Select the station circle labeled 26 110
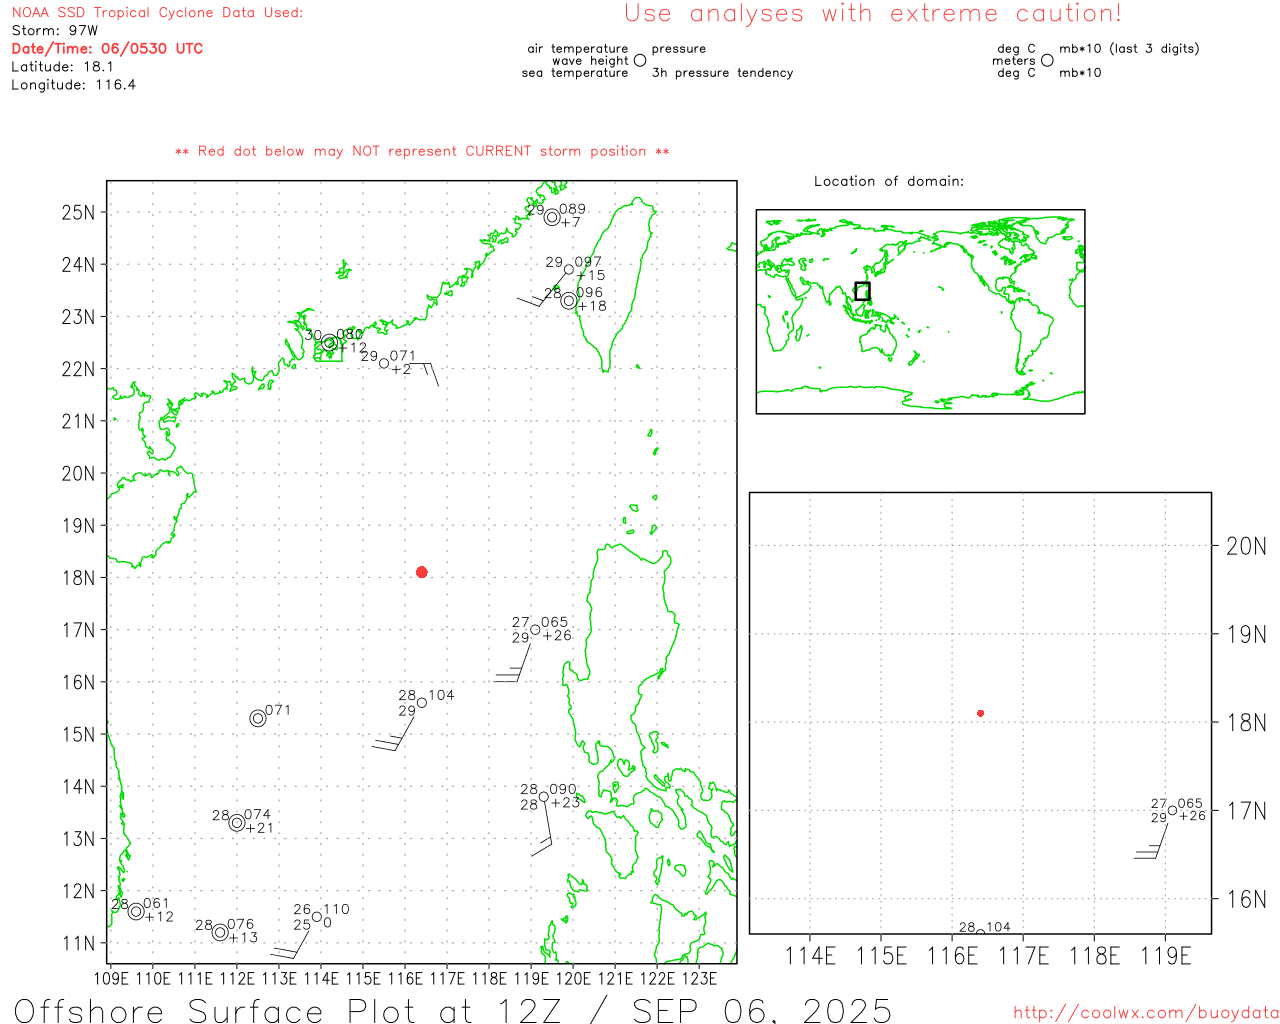 (x=317, y=916)
